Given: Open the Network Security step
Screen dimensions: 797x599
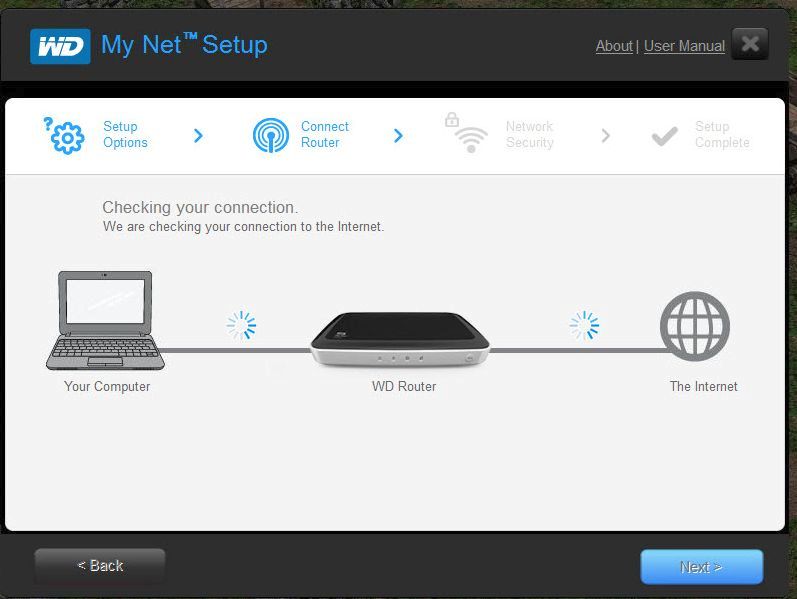Looking at the screenshot, I should [x=530, y=134].
